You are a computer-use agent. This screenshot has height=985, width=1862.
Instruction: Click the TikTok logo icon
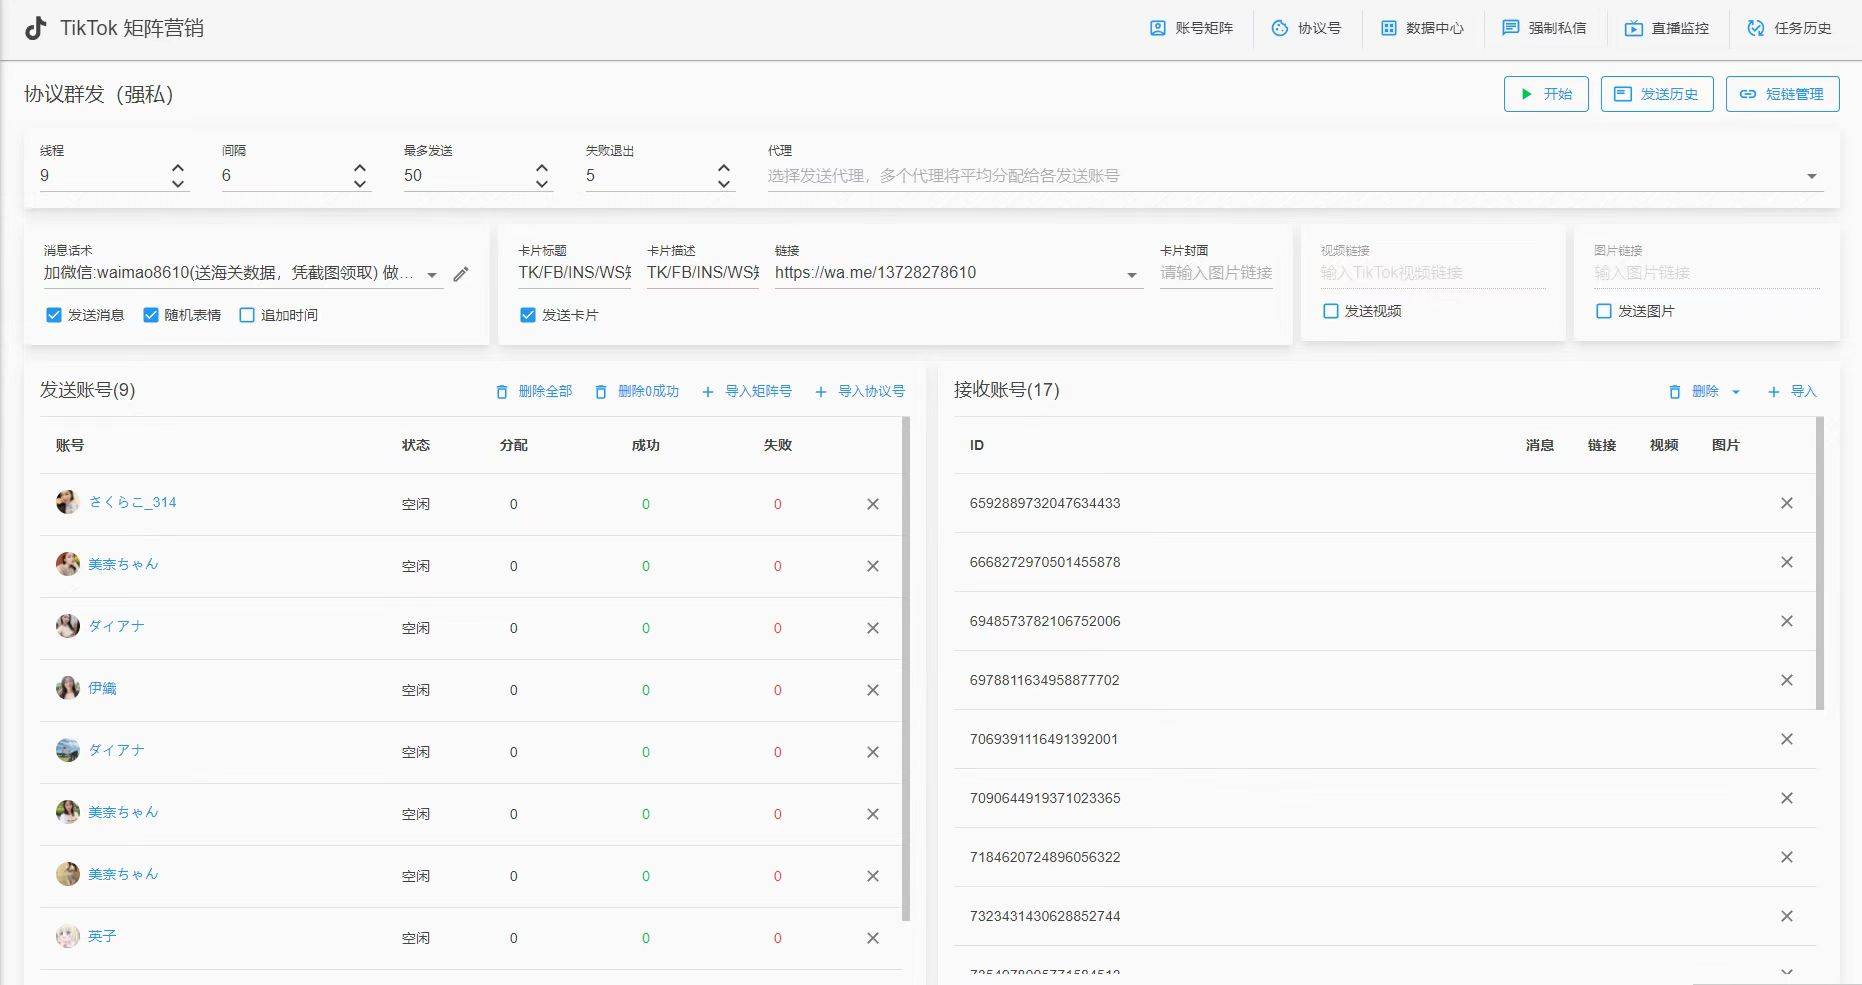36,28
